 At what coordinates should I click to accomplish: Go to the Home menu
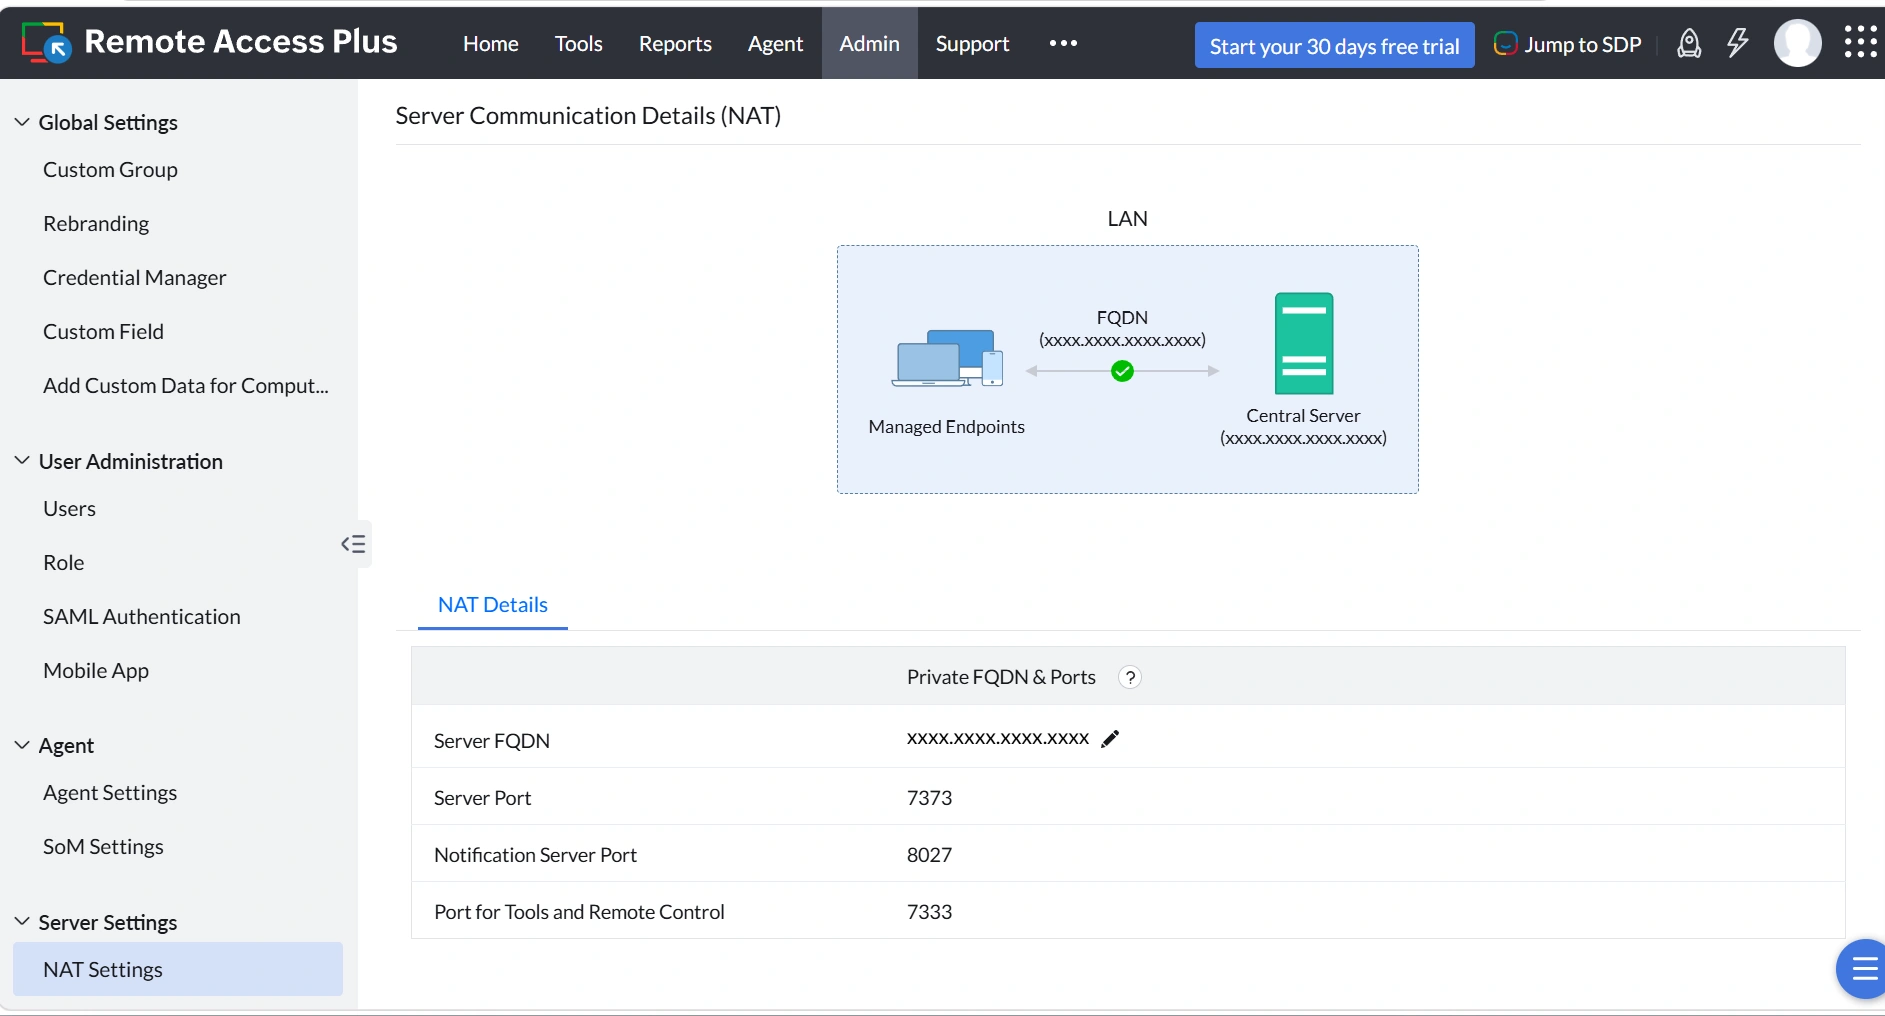point(491,44)
